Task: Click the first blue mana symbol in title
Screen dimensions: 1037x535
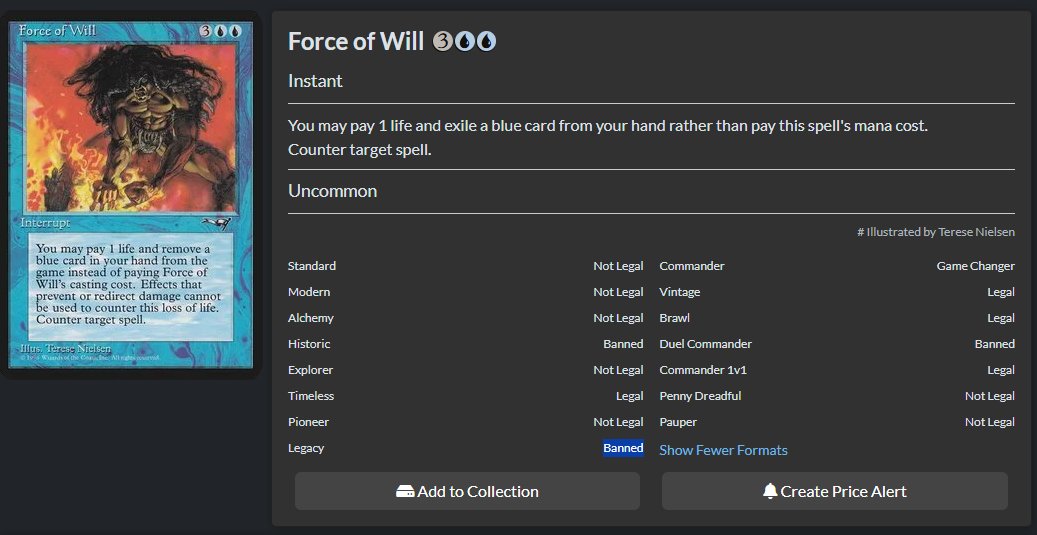Action: click(x=464, y=42)
